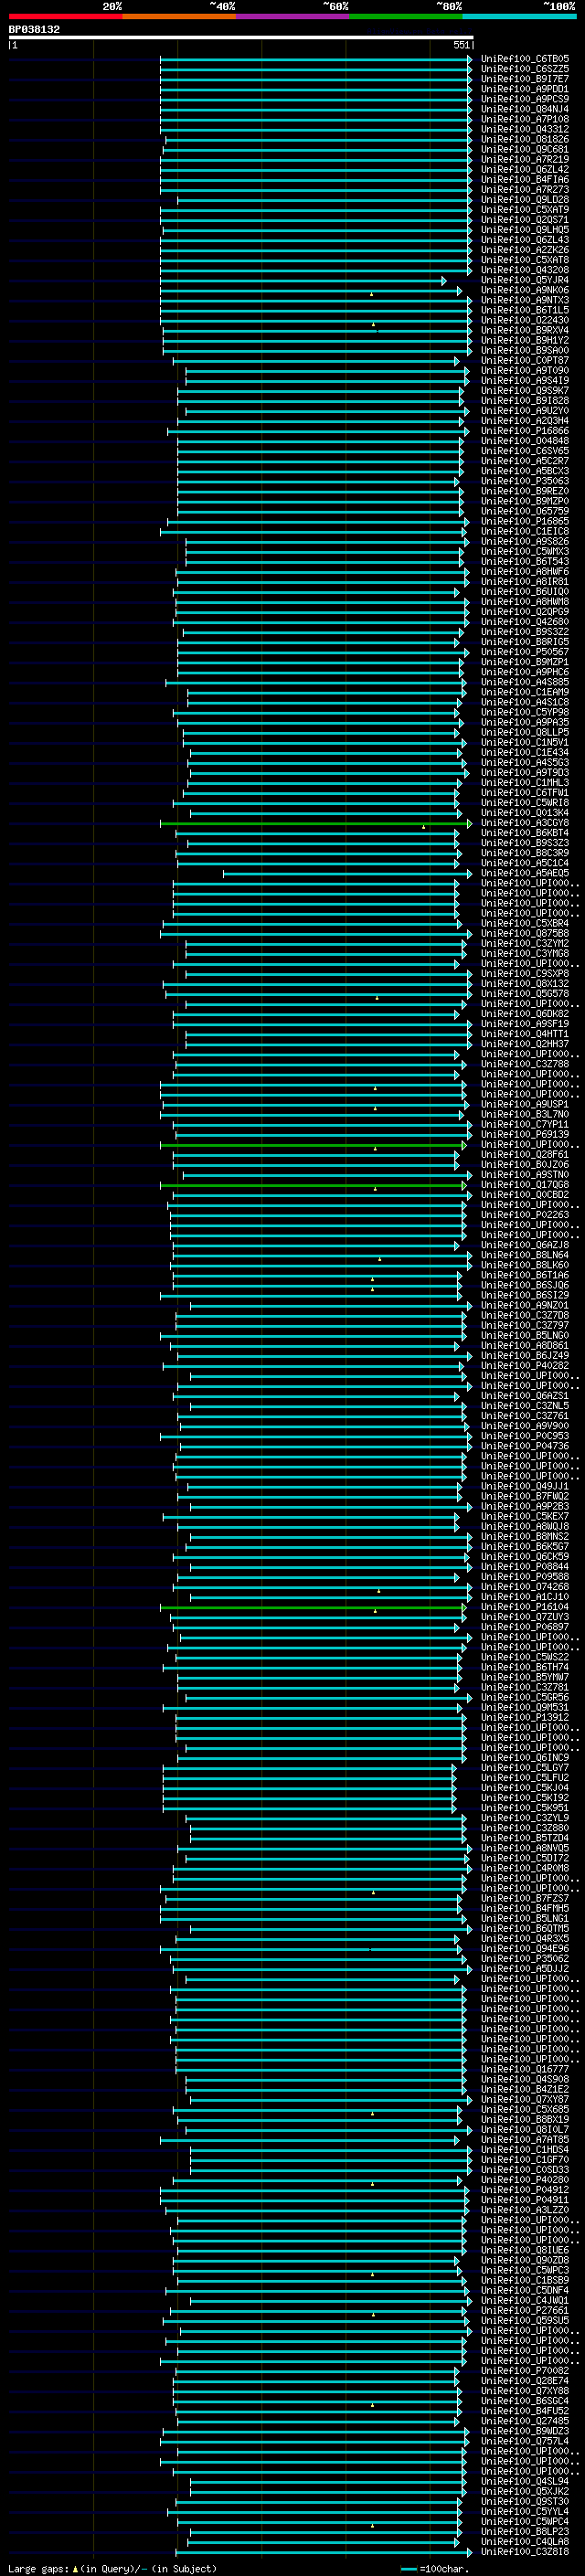Select hit UniRef100_C6SZZ5

(x=524, y=69)
